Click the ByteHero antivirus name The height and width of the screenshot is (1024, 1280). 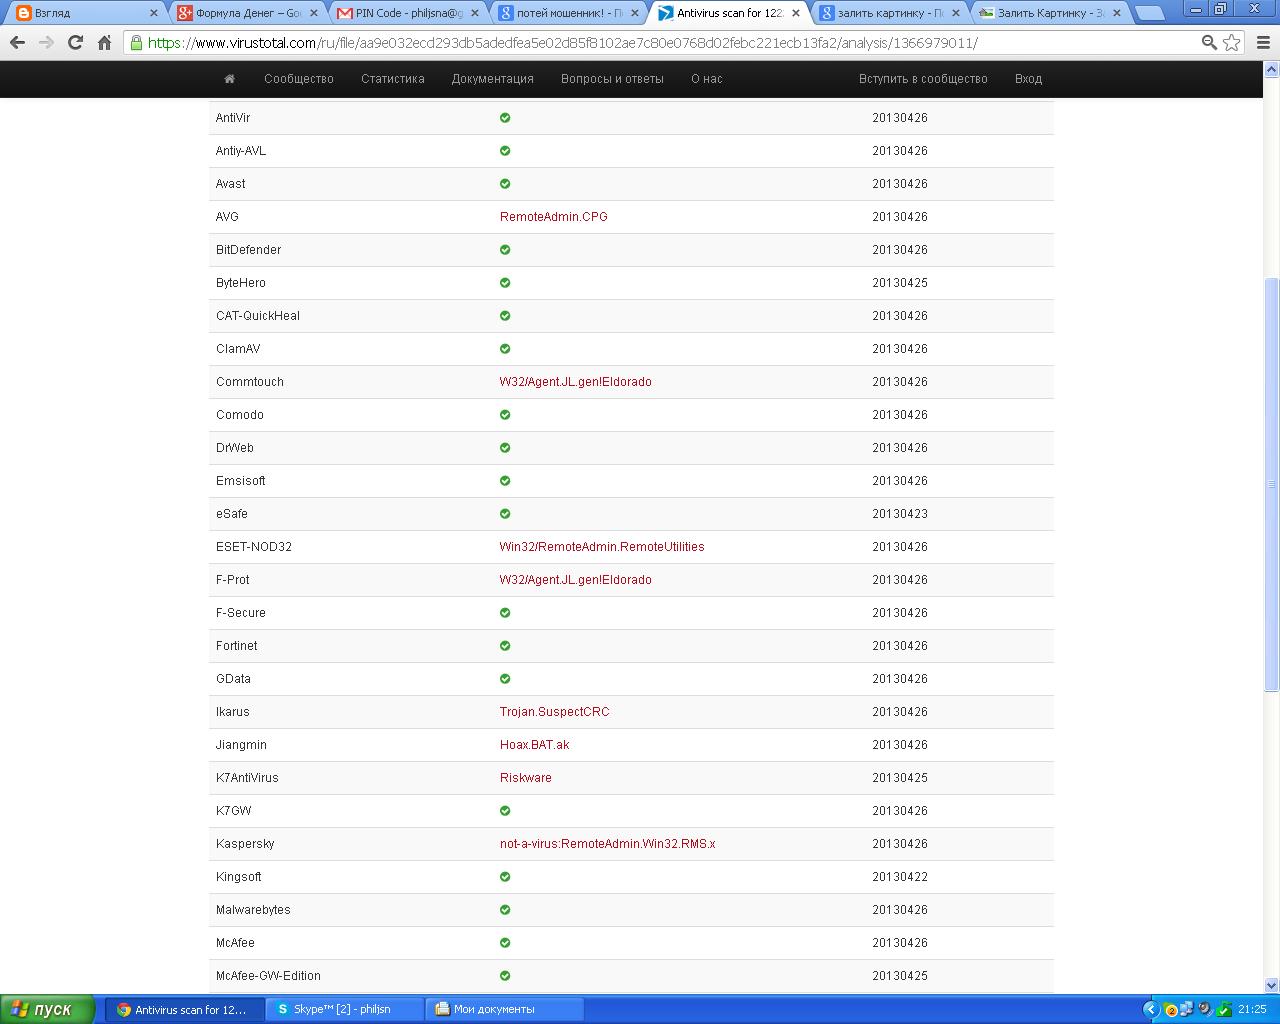[241, 283]
